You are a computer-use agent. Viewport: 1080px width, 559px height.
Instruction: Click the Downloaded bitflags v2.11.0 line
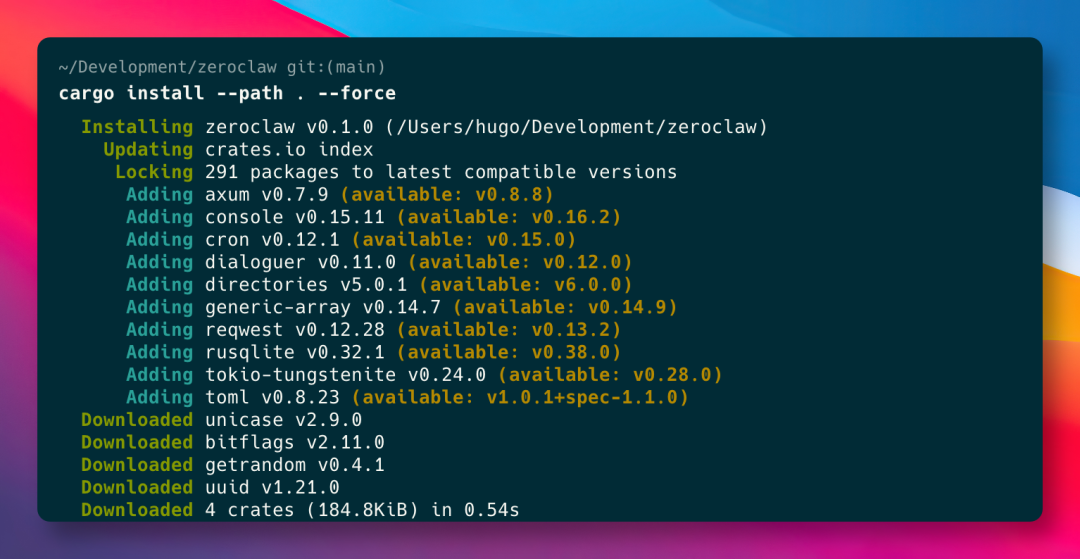pos(233,443)
